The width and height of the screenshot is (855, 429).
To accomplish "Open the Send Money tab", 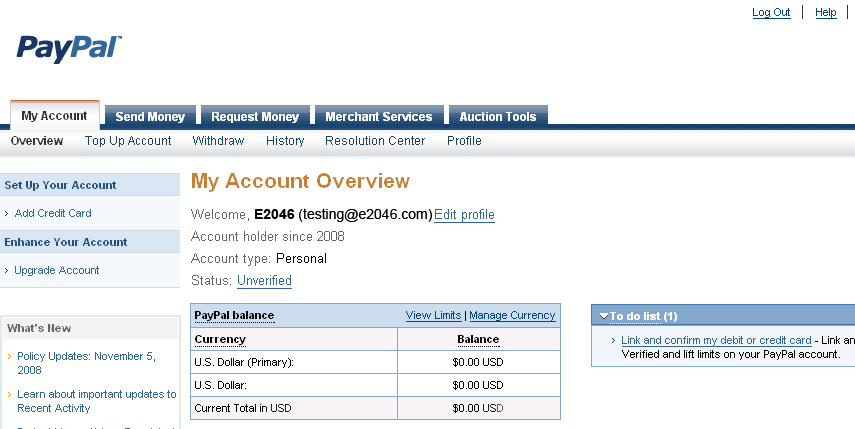I will pyautogui.click(x=150, y=117).
